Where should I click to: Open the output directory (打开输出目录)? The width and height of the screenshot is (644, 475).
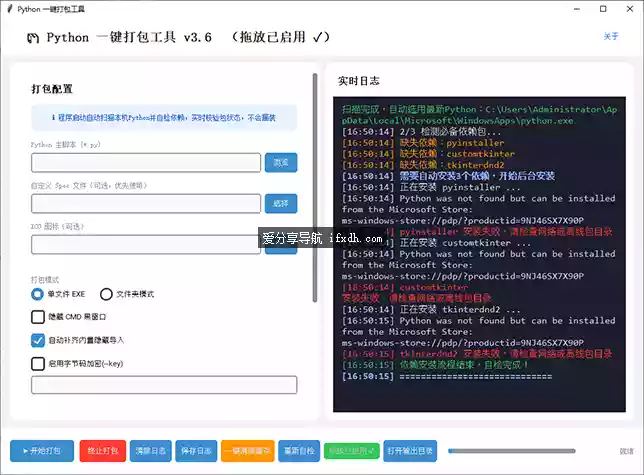tap(410, 451)
